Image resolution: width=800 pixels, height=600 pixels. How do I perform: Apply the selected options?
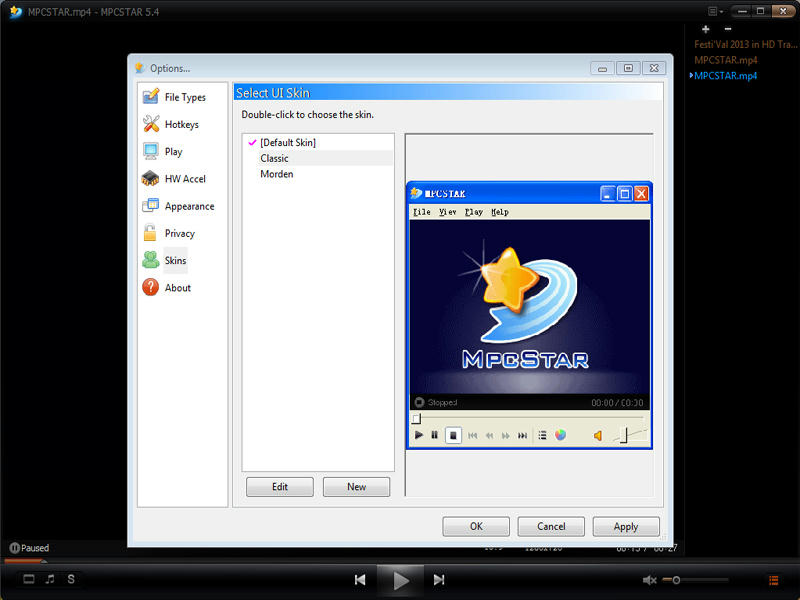tap(626, 526)
